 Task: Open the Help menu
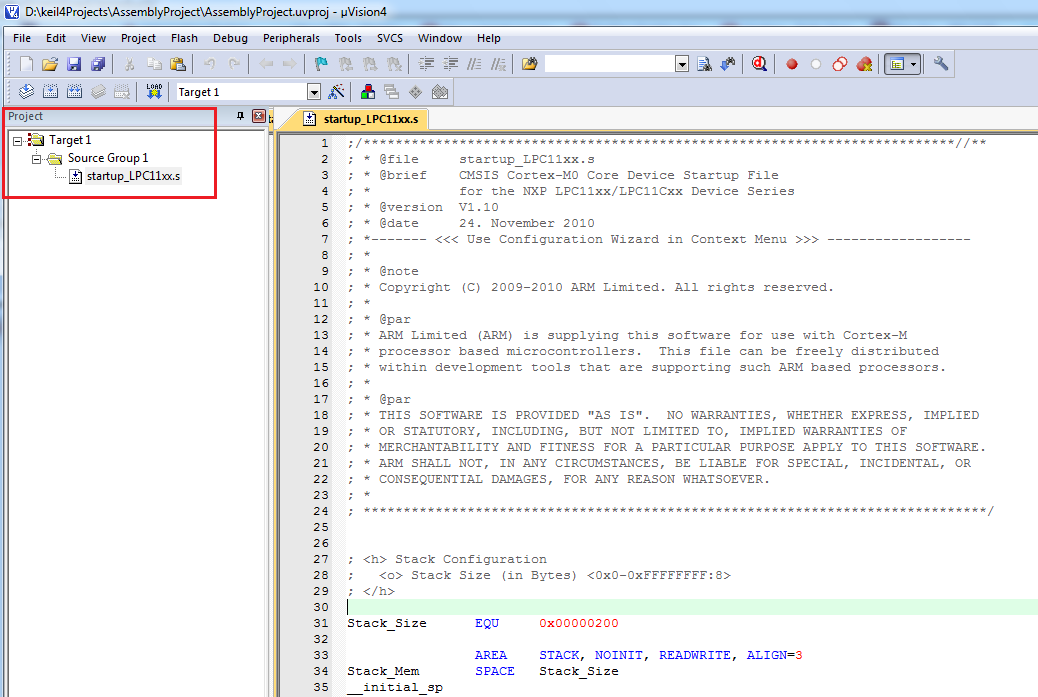click(x=489, y=38)
